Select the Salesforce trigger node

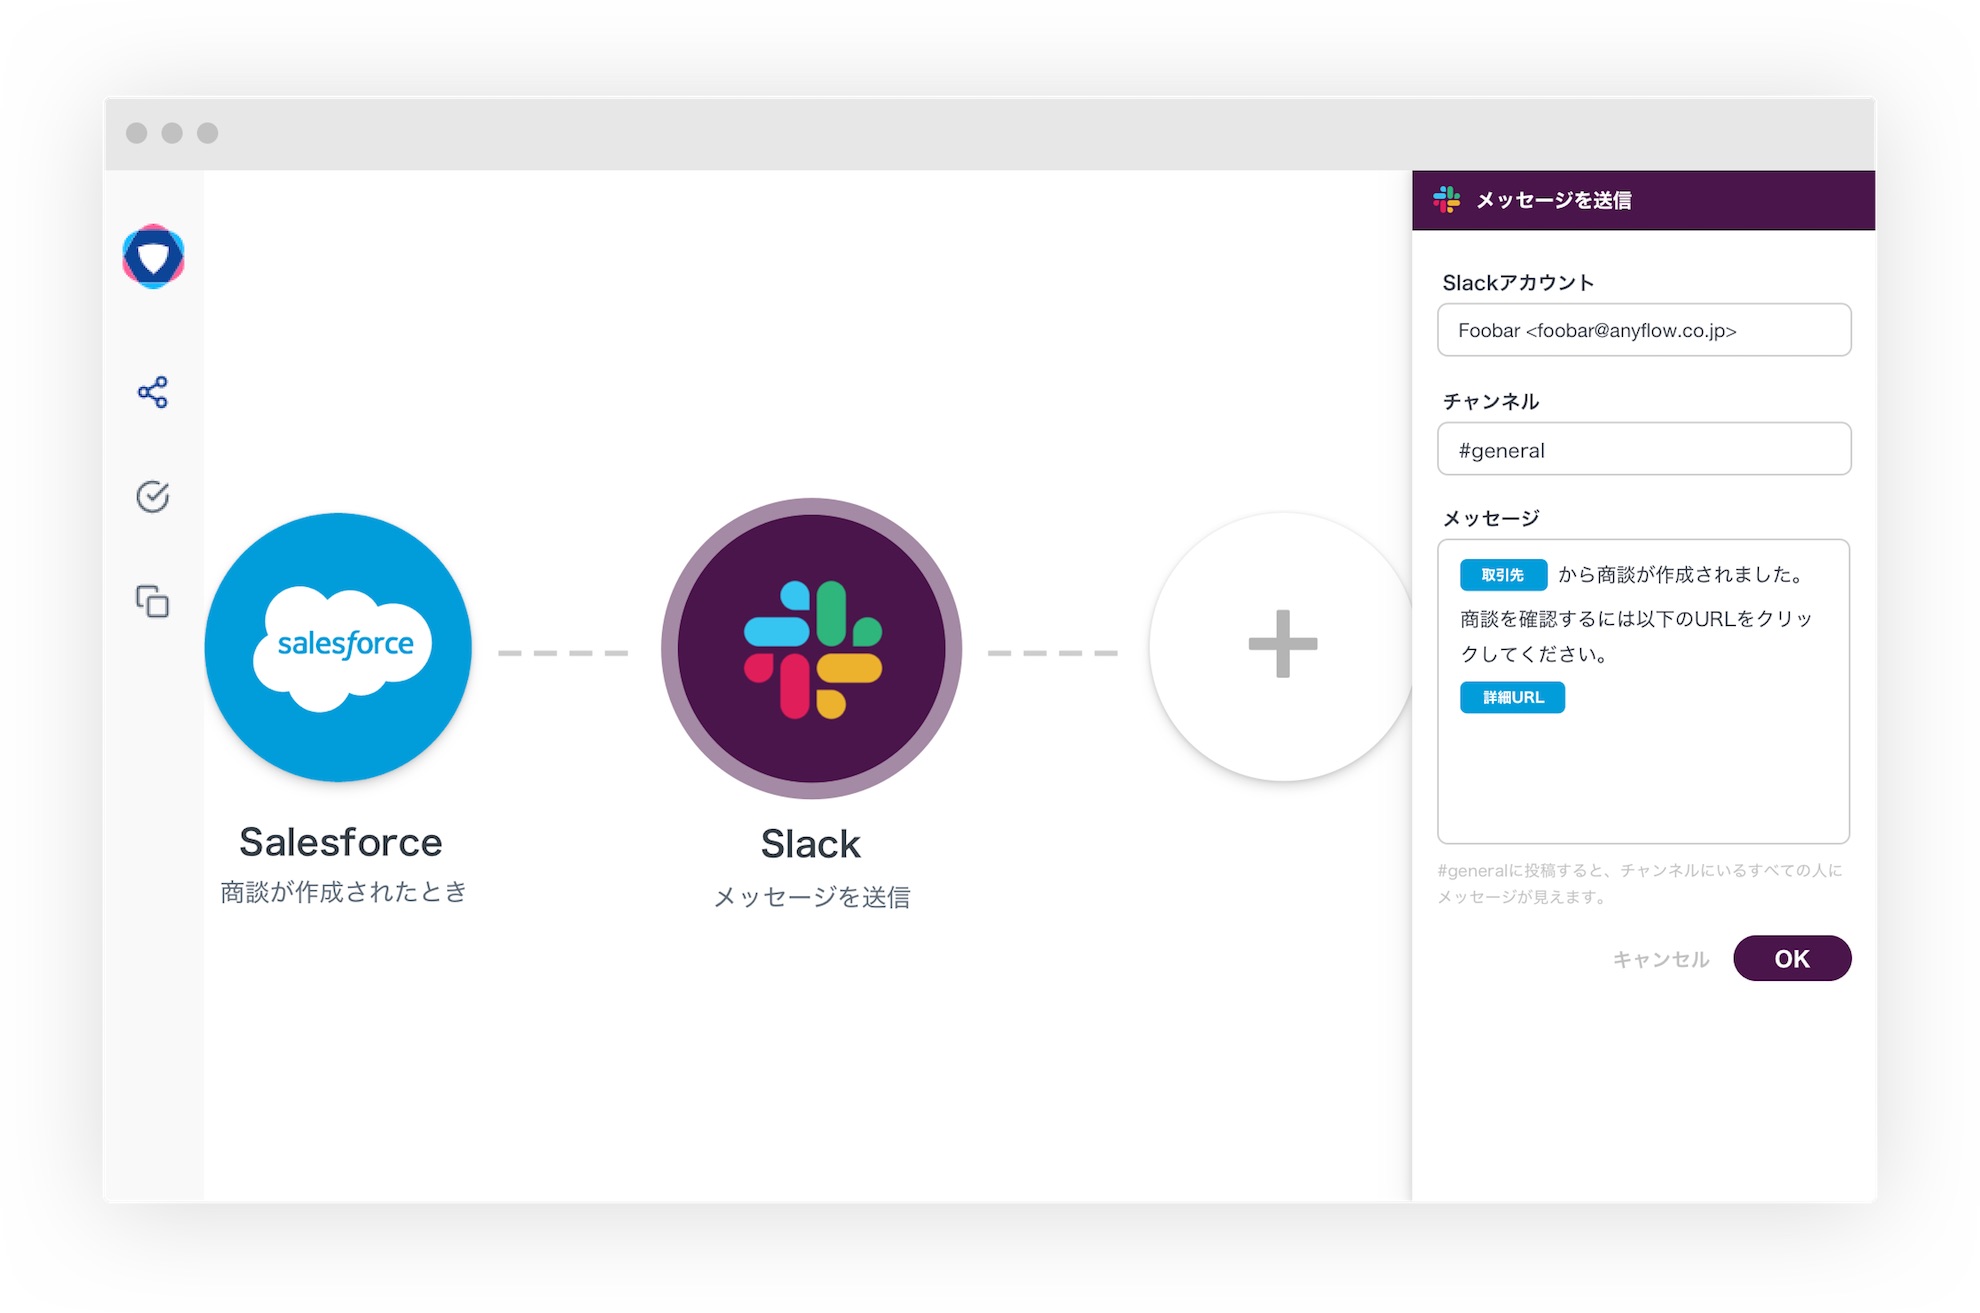click(x=338, y=647)
